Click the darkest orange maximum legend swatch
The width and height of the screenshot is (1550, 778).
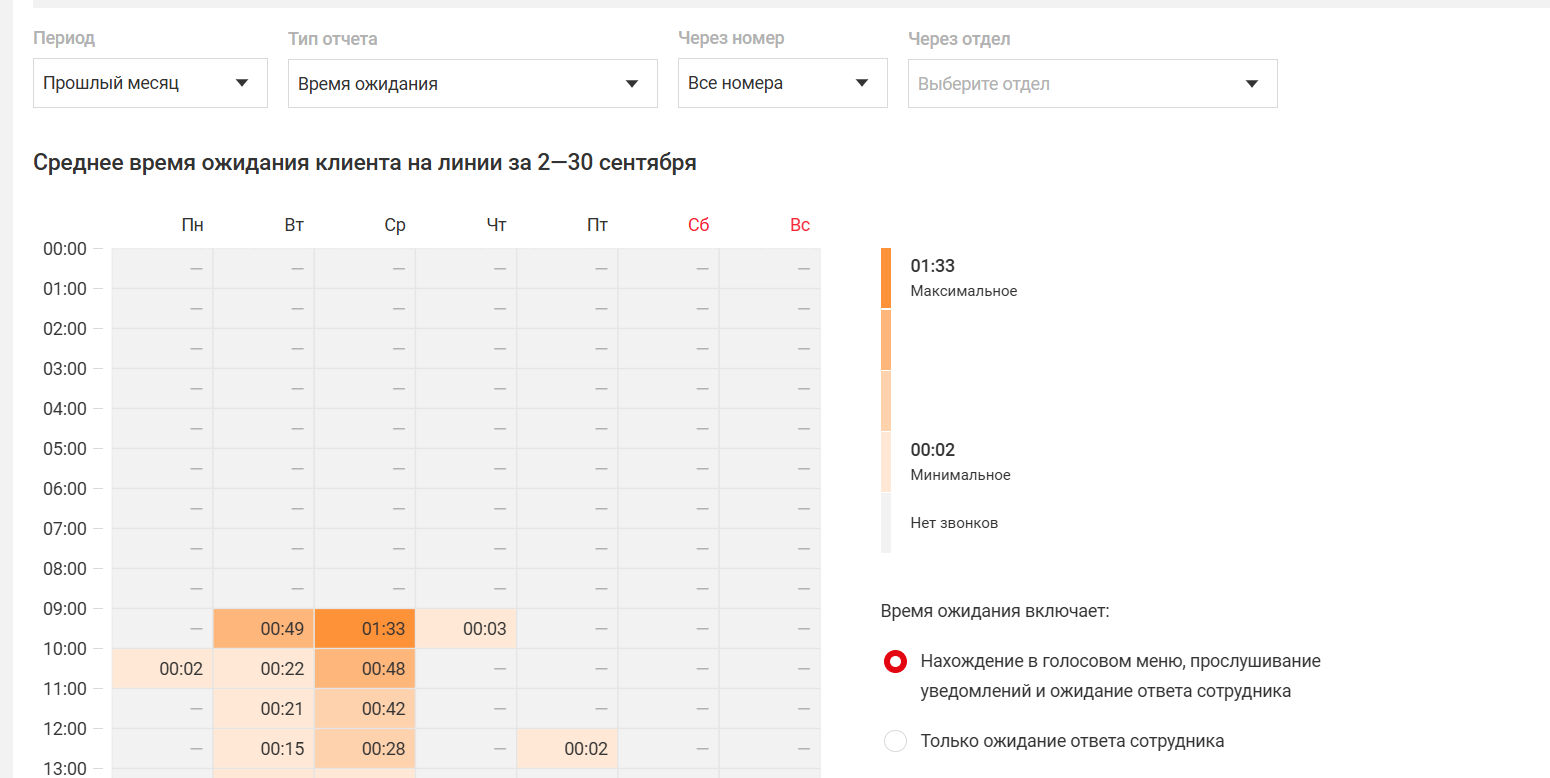click(x=886, y=278)
